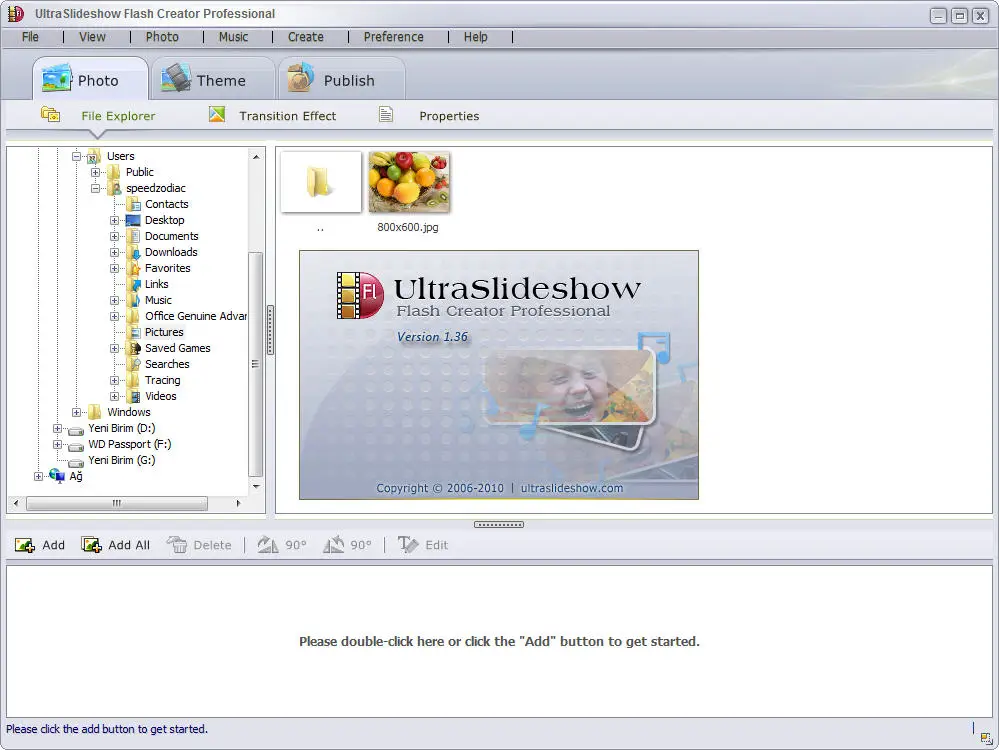The width and height of the screenshot is (999, 750).
Task: Open the File menu
Action: coord(30,37)
